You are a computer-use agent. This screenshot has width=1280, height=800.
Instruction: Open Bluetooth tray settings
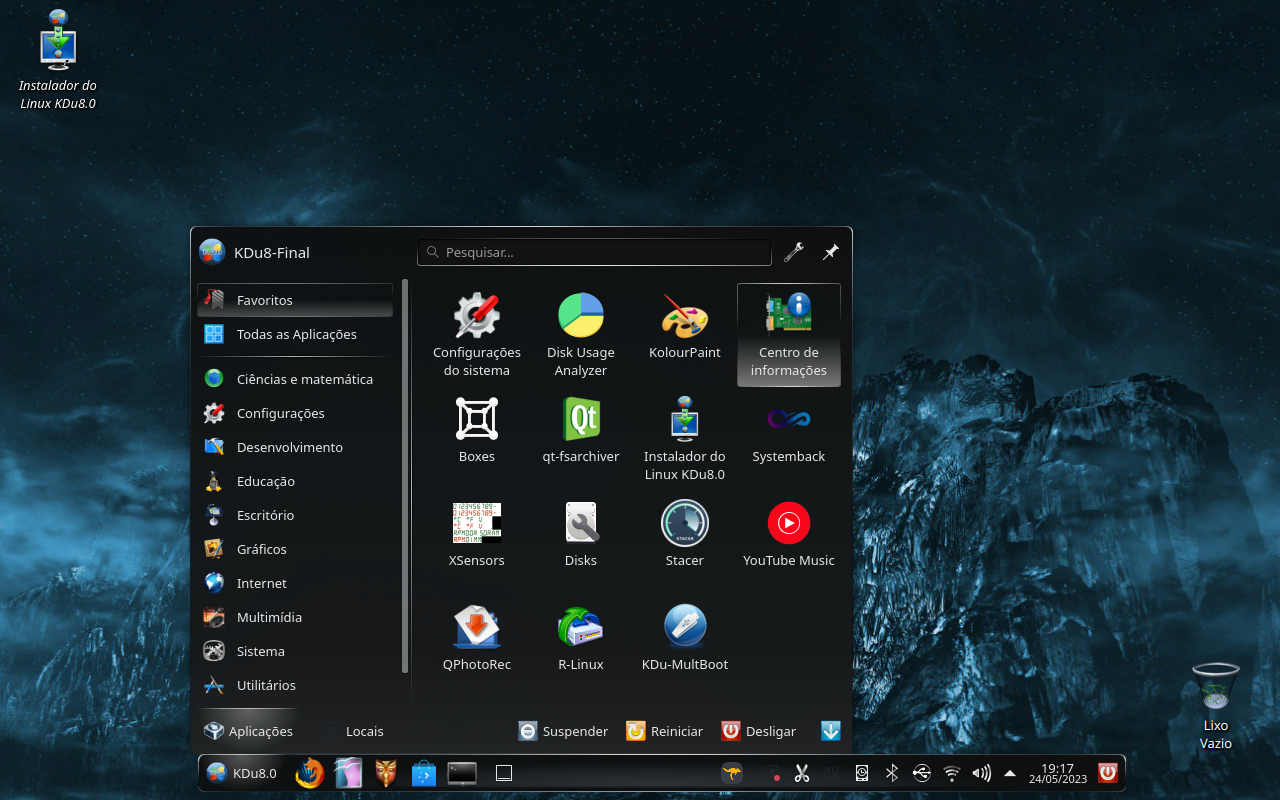click(x=892, y=773)
